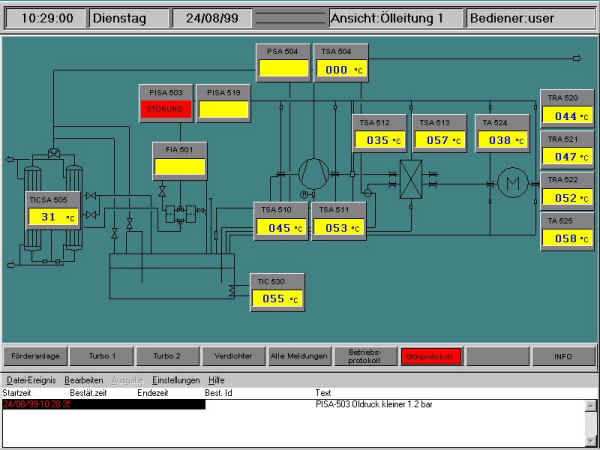Open the Einstellungen menu
This screenshot has width=600, height=450.
tap(176, 380)
